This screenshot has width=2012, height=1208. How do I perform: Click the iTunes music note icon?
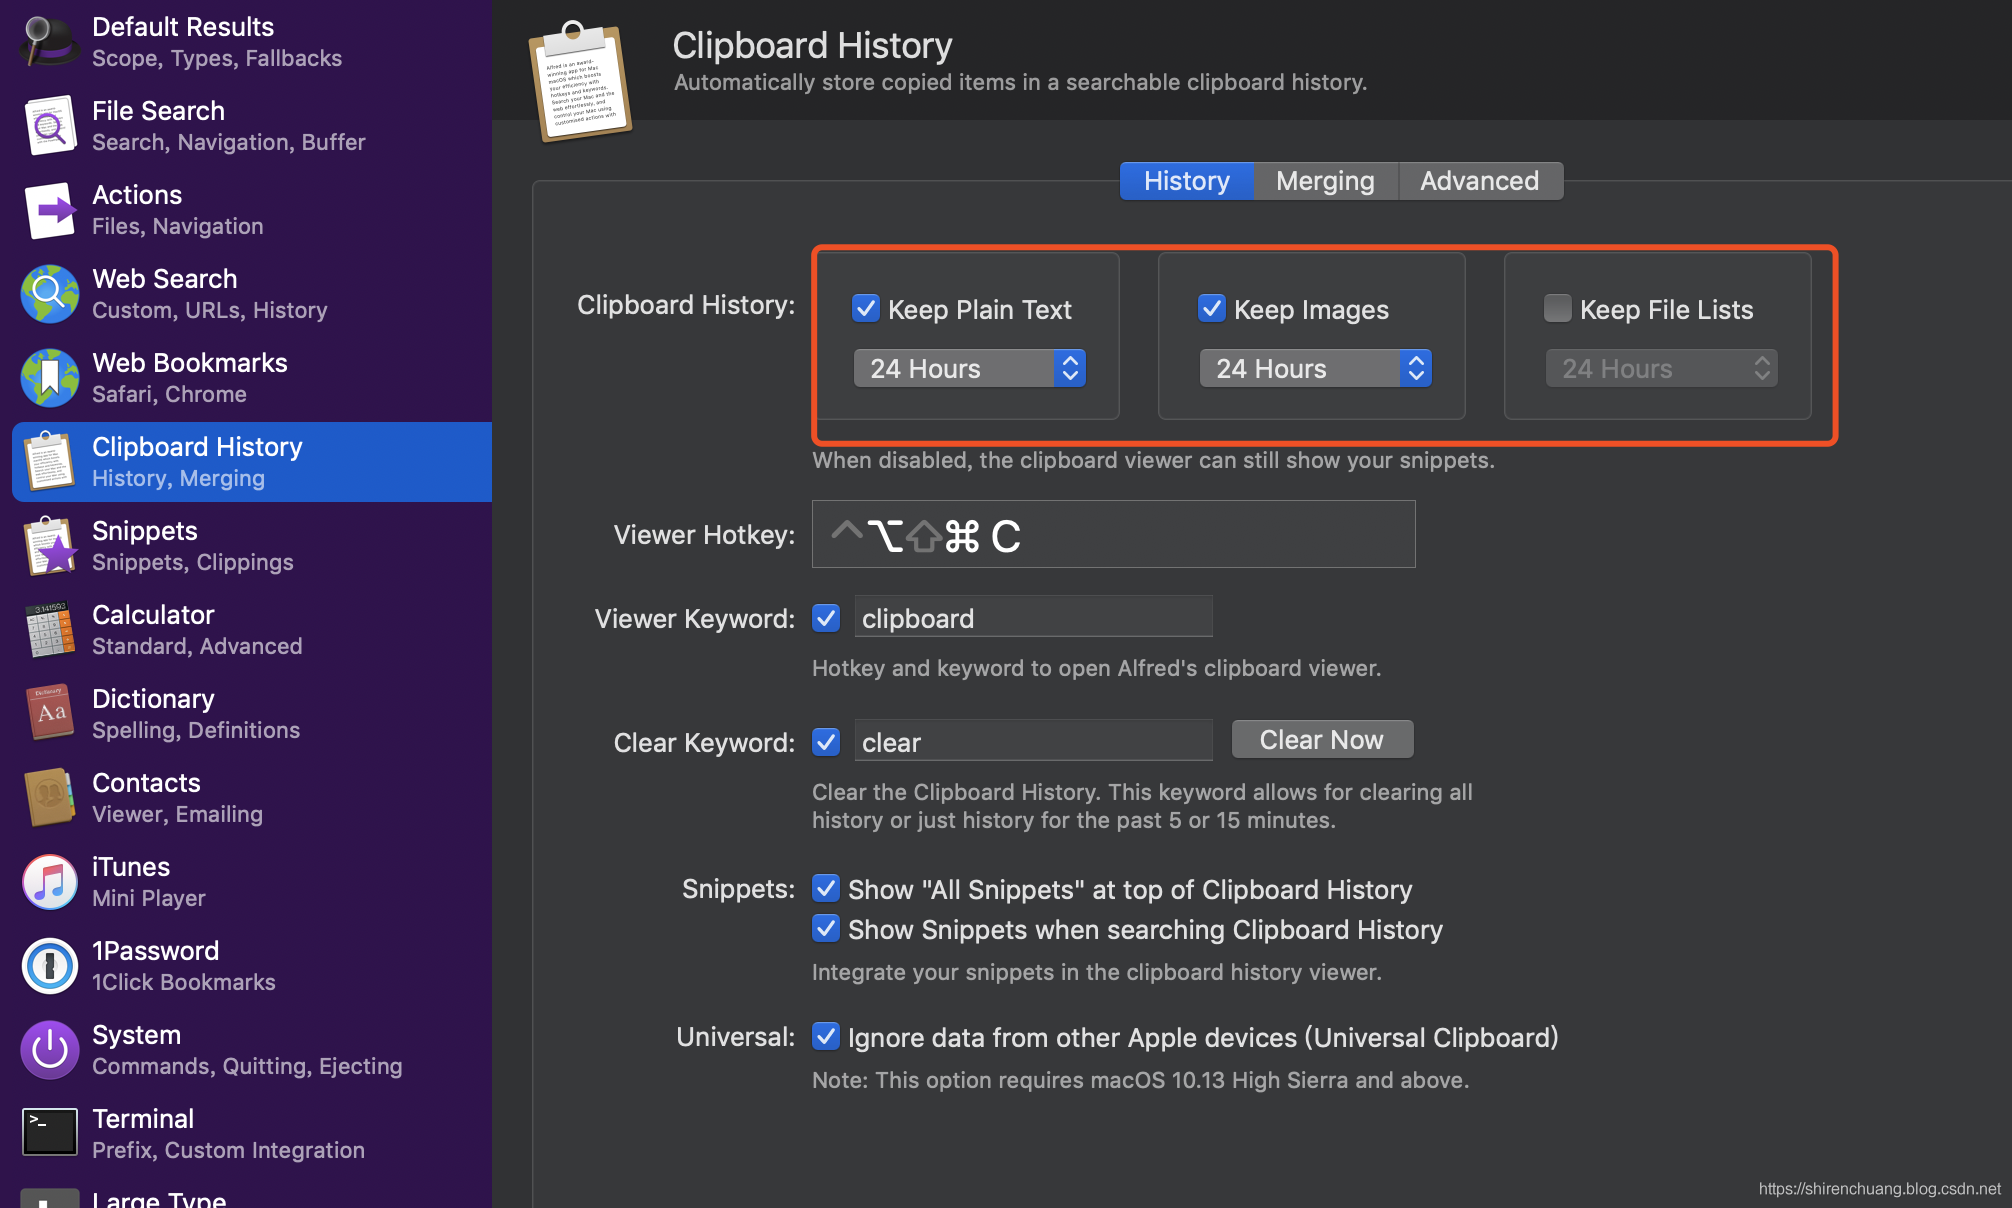(49, 882)
